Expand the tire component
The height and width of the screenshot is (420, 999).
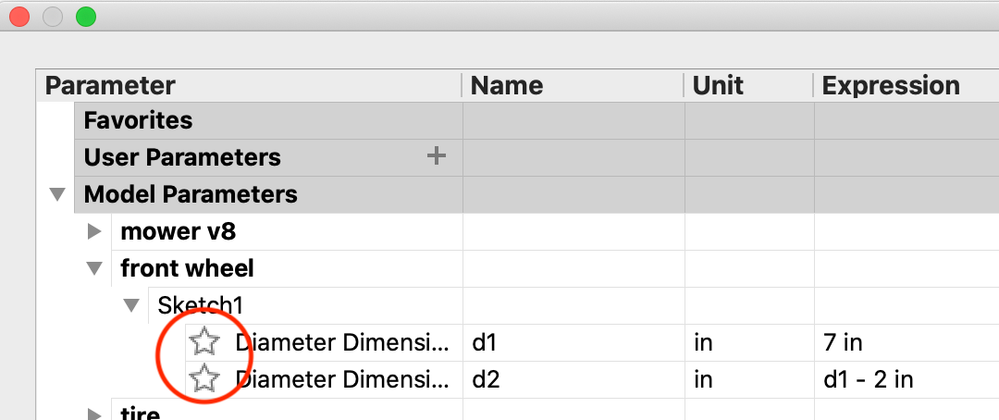pyautogui.click(x=95, y=414)
